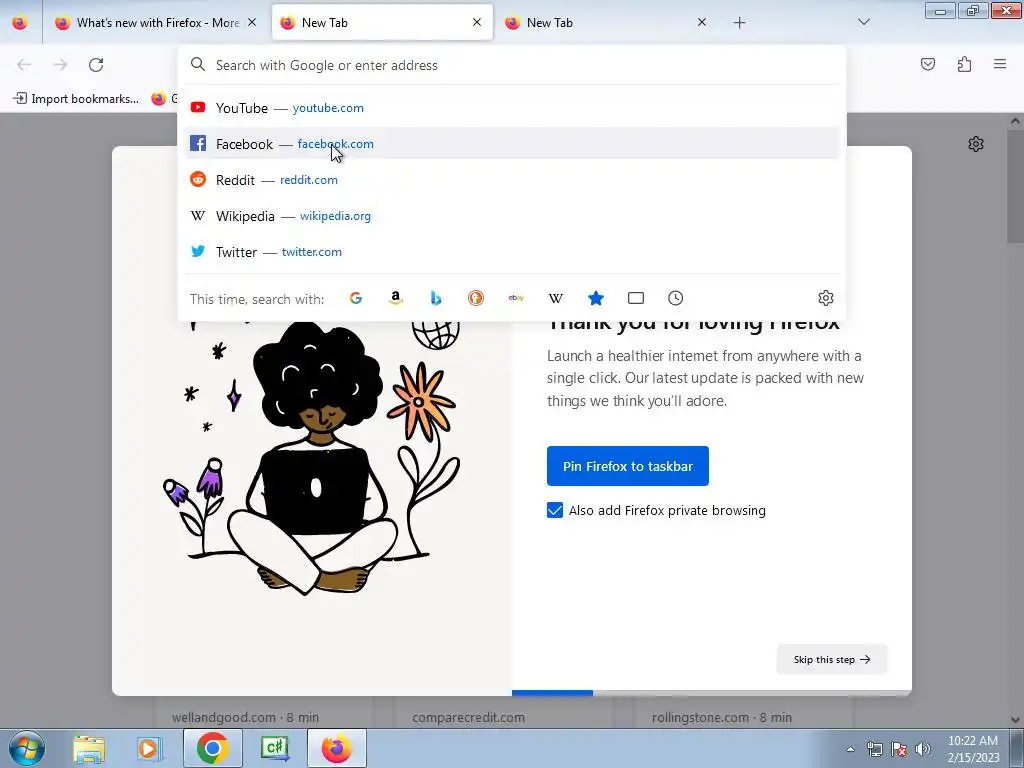Open the Windows Start menu

click(27, 748)
